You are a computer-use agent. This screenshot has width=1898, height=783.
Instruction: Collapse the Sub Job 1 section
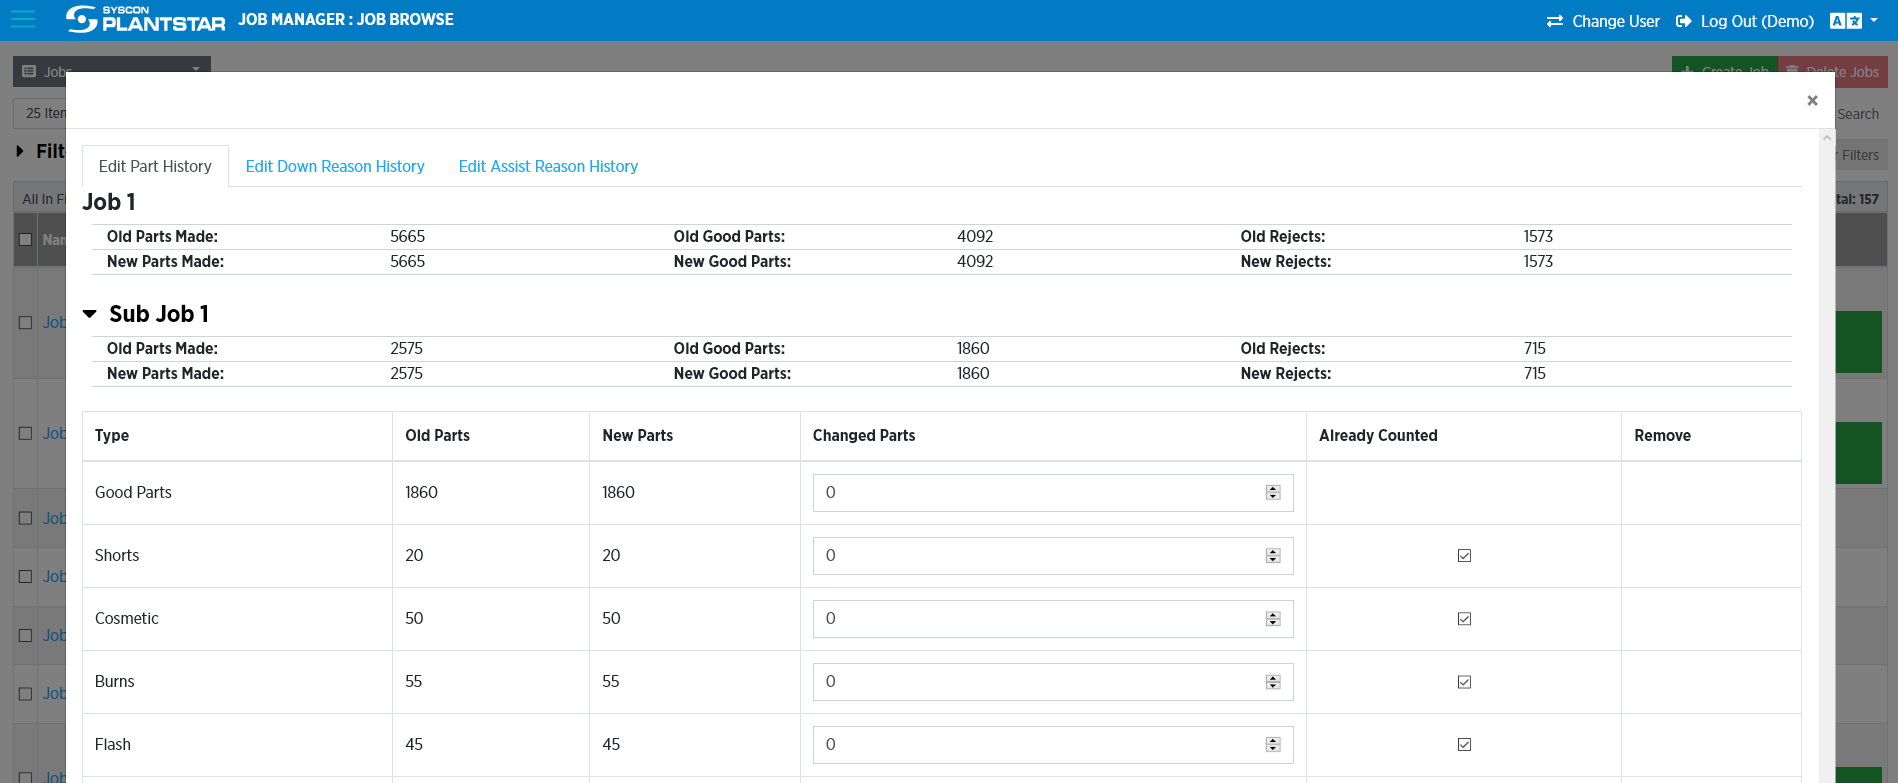point(90,314)
